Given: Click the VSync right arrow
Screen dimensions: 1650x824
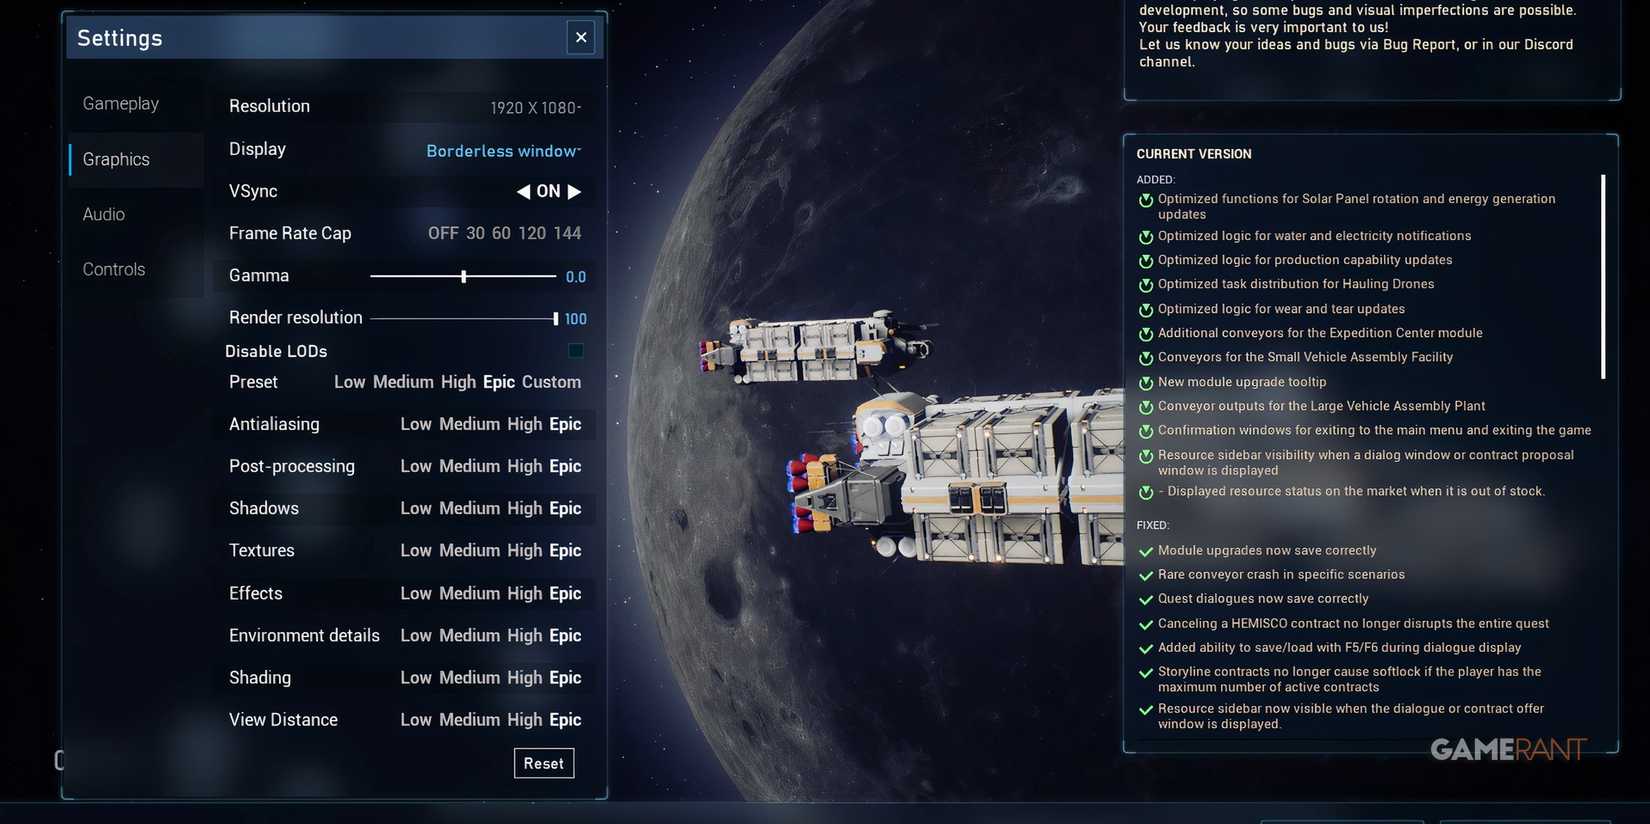Looking at the screenshot, I should (574, 192).
